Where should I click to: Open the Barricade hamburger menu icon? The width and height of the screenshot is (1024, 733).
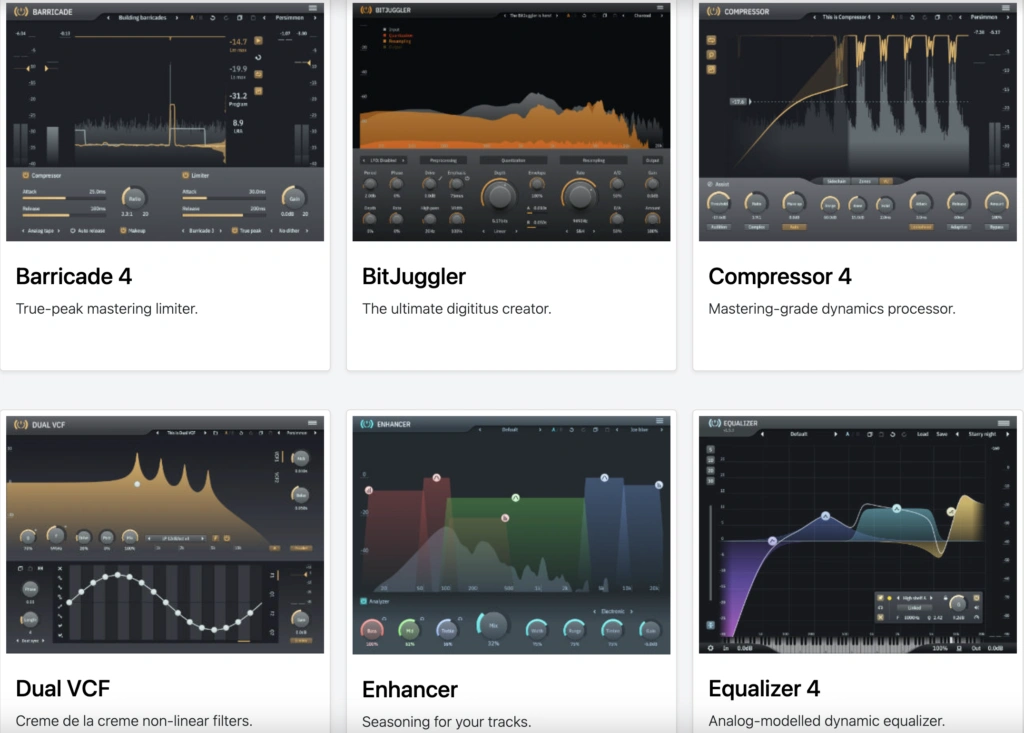[x=312, y=8]
